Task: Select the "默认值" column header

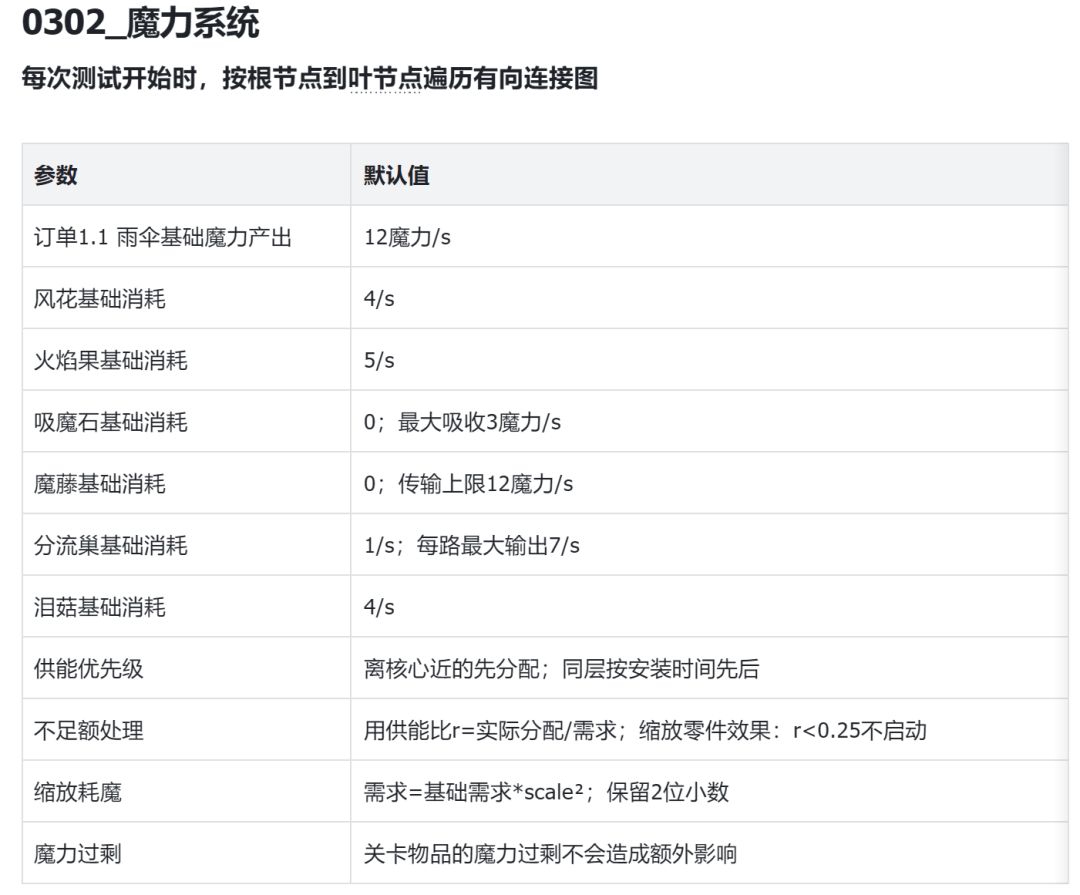Action: (x=709, y=175)
